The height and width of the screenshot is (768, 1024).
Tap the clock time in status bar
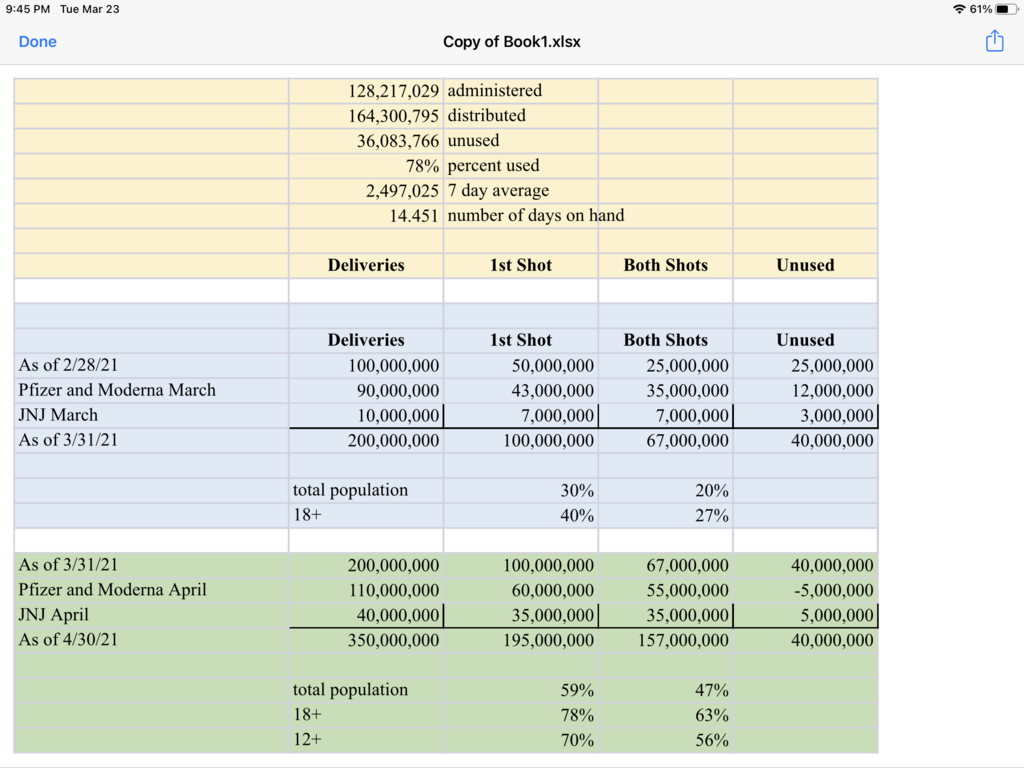(x=27, y=9)
